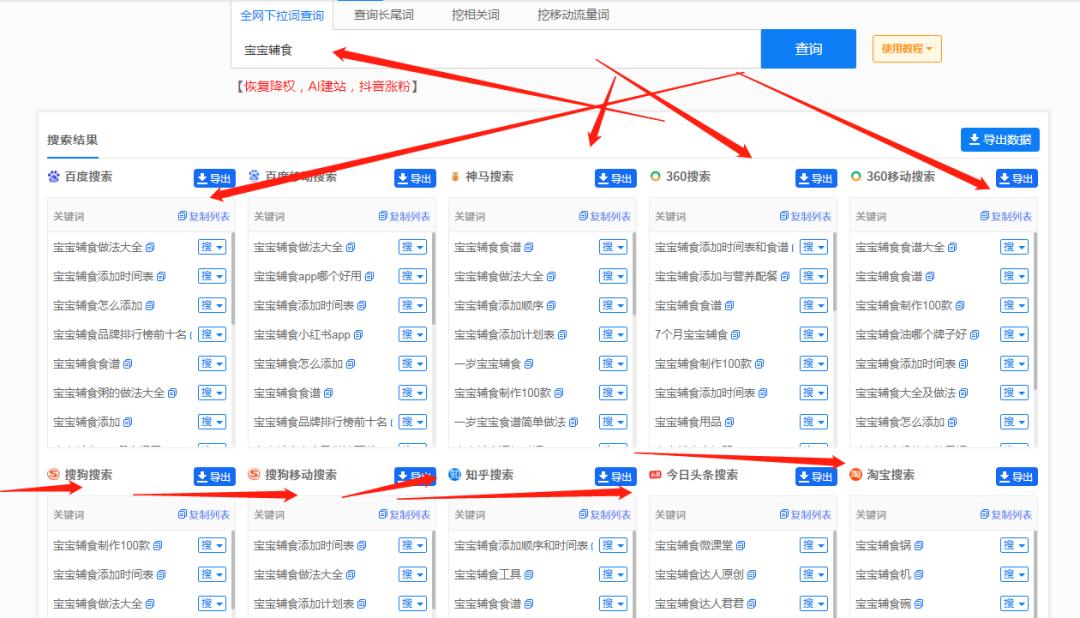Open the 使用教程 dropdown
Viewport: 1080px width, 618px height.
(x=905, y=49)
